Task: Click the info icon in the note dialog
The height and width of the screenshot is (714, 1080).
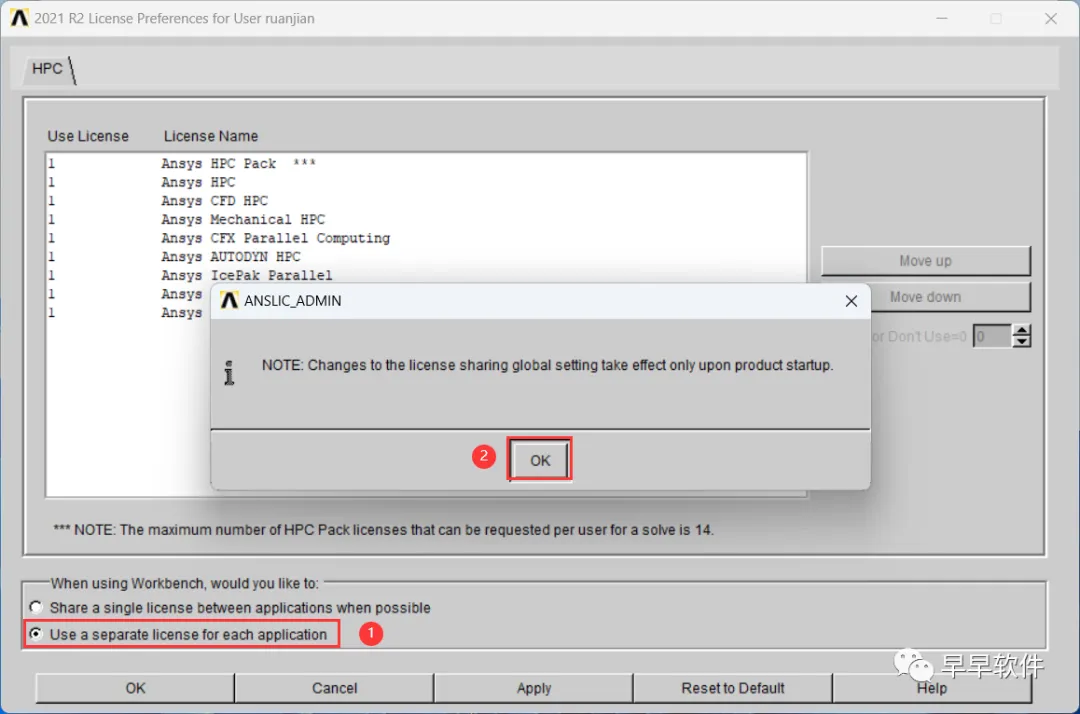Action: [x=229, y=372]
